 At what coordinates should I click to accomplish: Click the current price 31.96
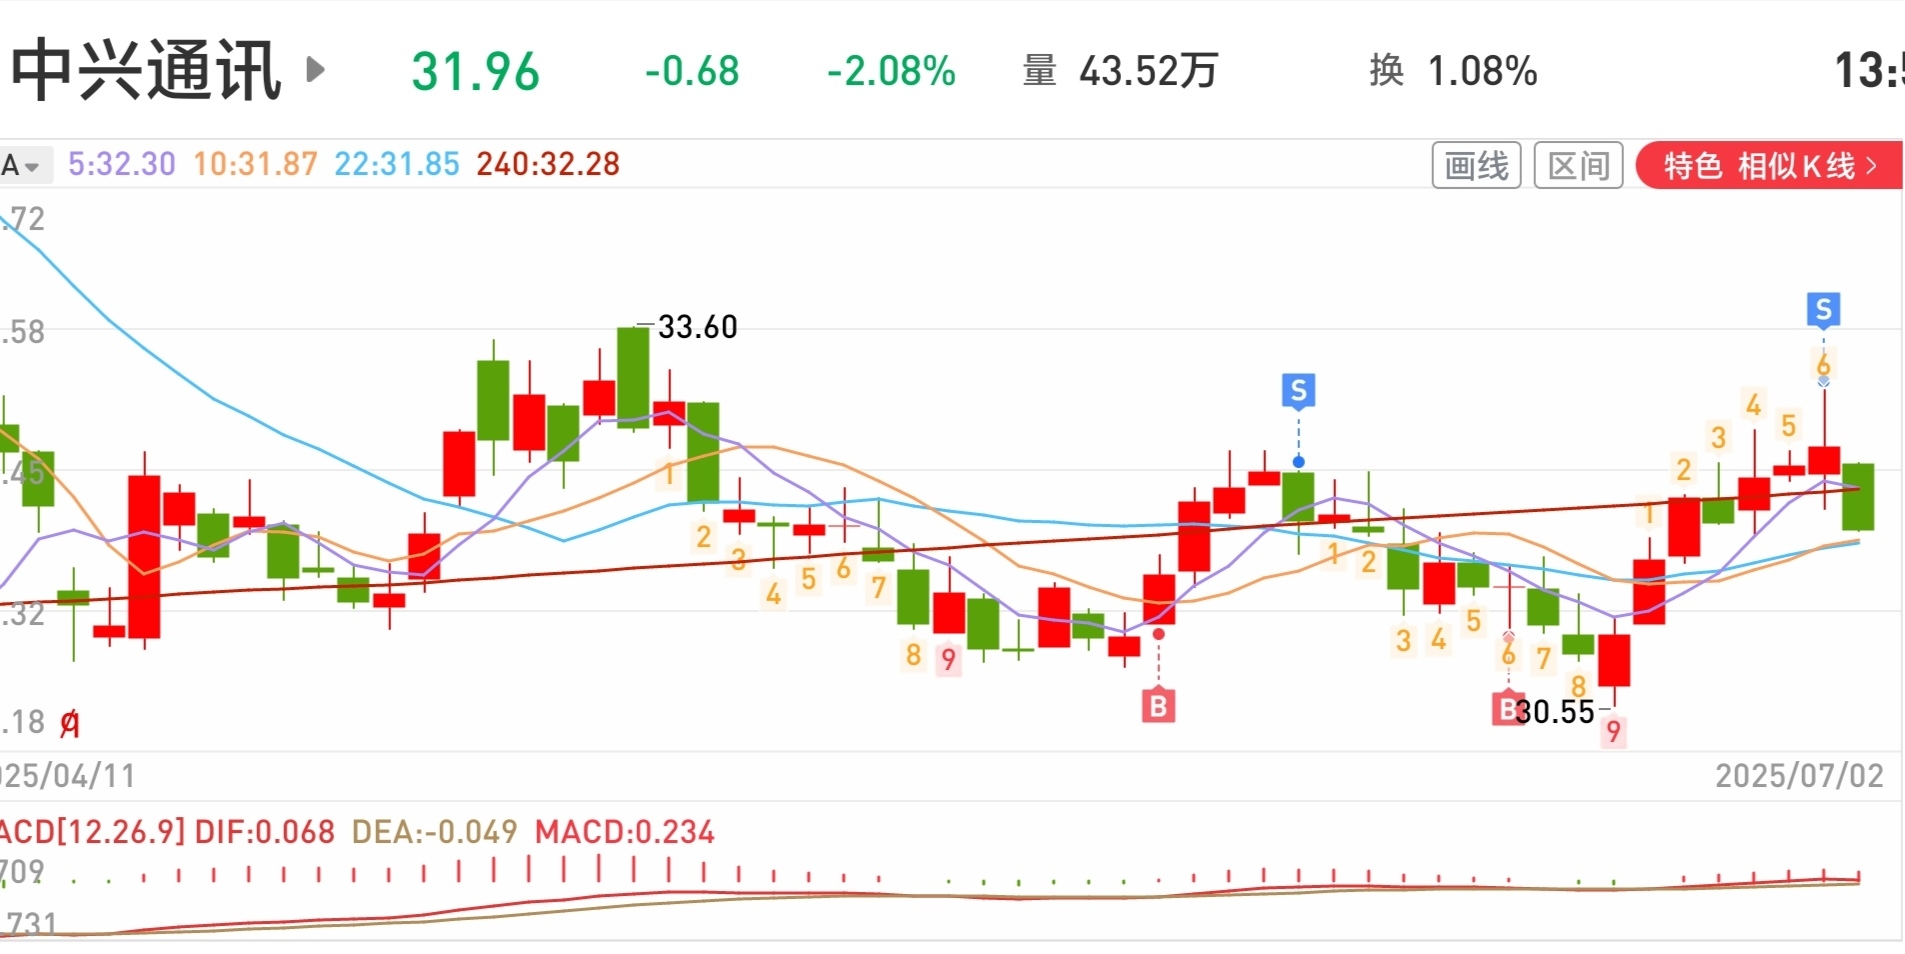[x=475, y=71]
